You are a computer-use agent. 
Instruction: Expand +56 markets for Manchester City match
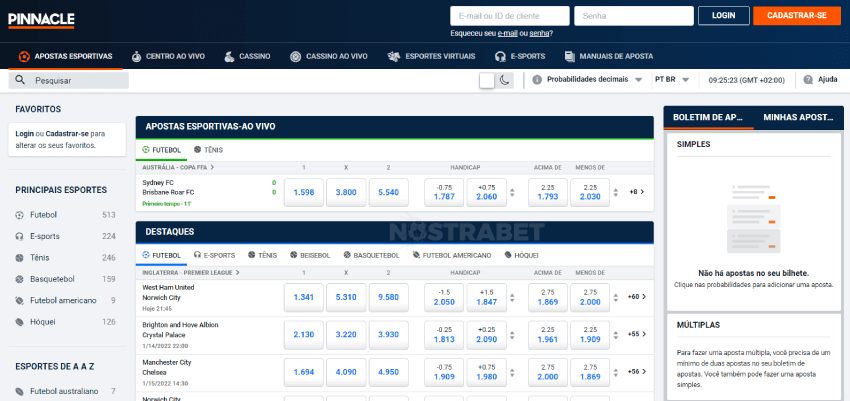[637, 372]
